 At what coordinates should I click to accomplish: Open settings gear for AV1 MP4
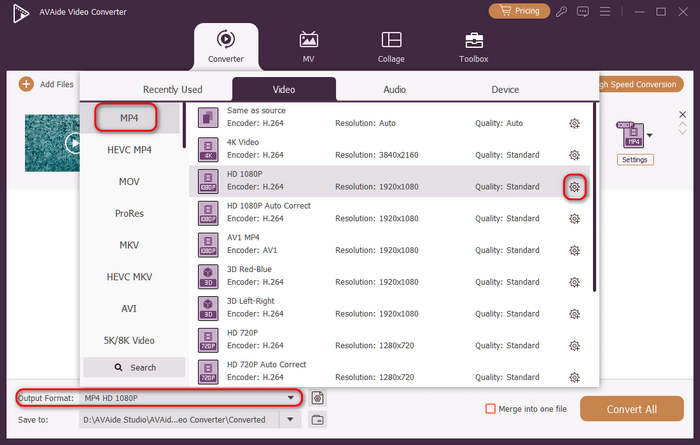(x=575, y=250)
